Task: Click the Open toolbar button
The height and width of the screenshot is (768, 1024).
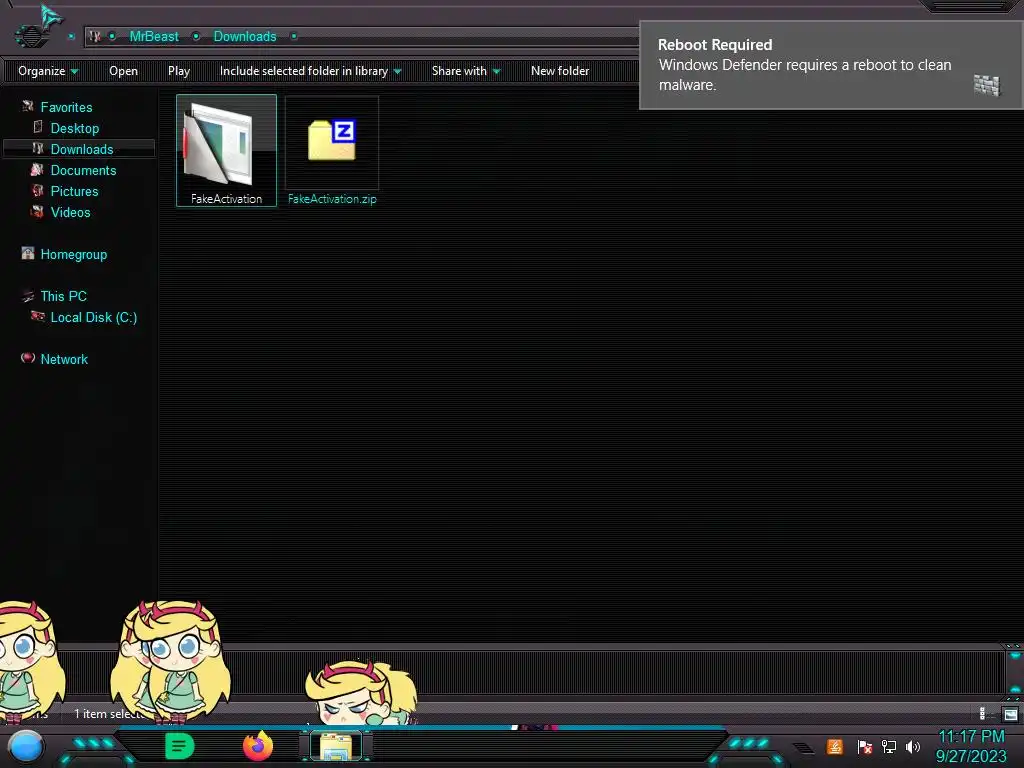Action: [x=123, y=71]
